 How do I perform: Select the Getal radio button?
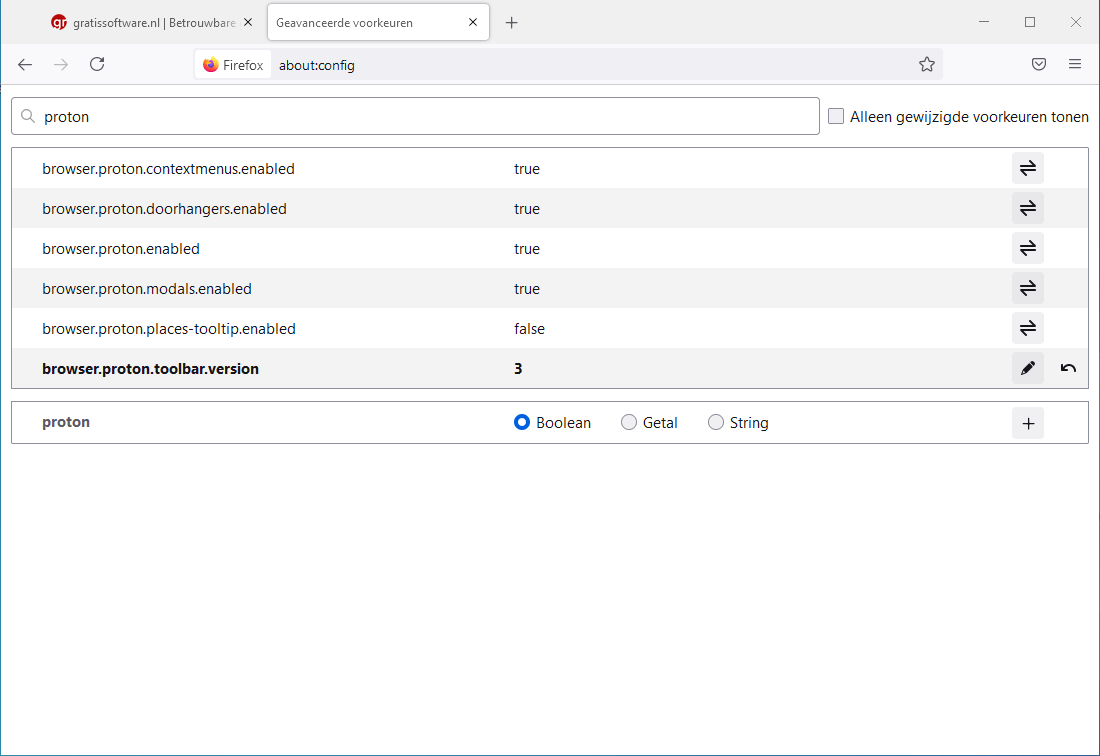(x=629, y=423)
